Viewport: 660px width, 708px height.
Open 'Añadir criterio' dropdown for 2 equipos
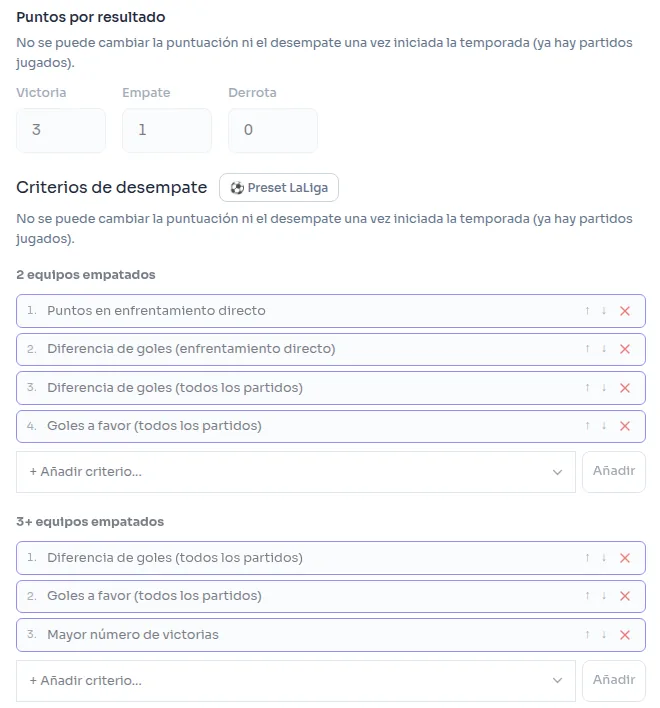pyautogui.click(x=296, y=472)
